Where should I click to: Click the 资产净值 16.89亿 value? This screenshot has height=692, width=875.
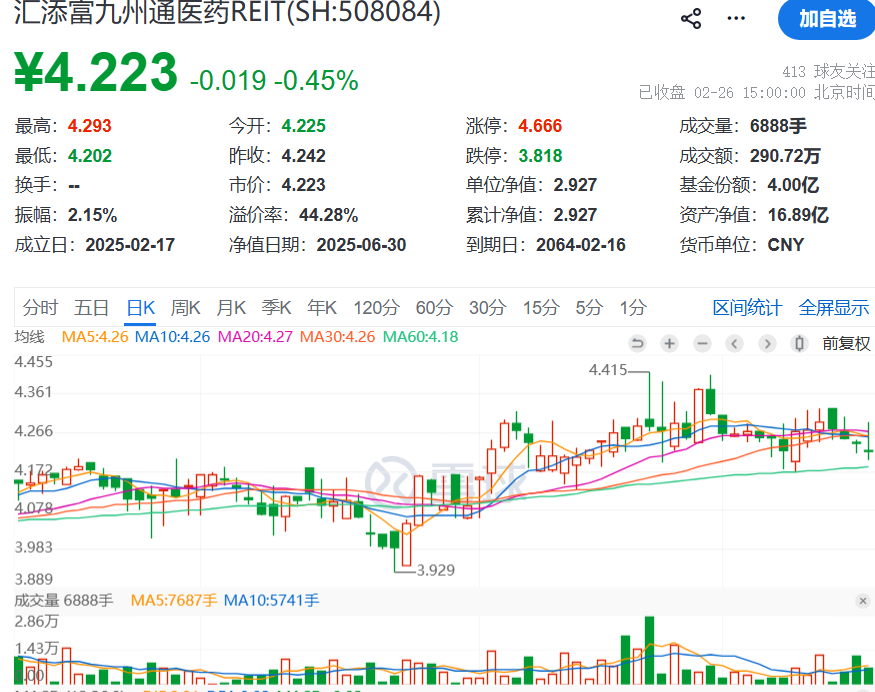coord(798,215)
